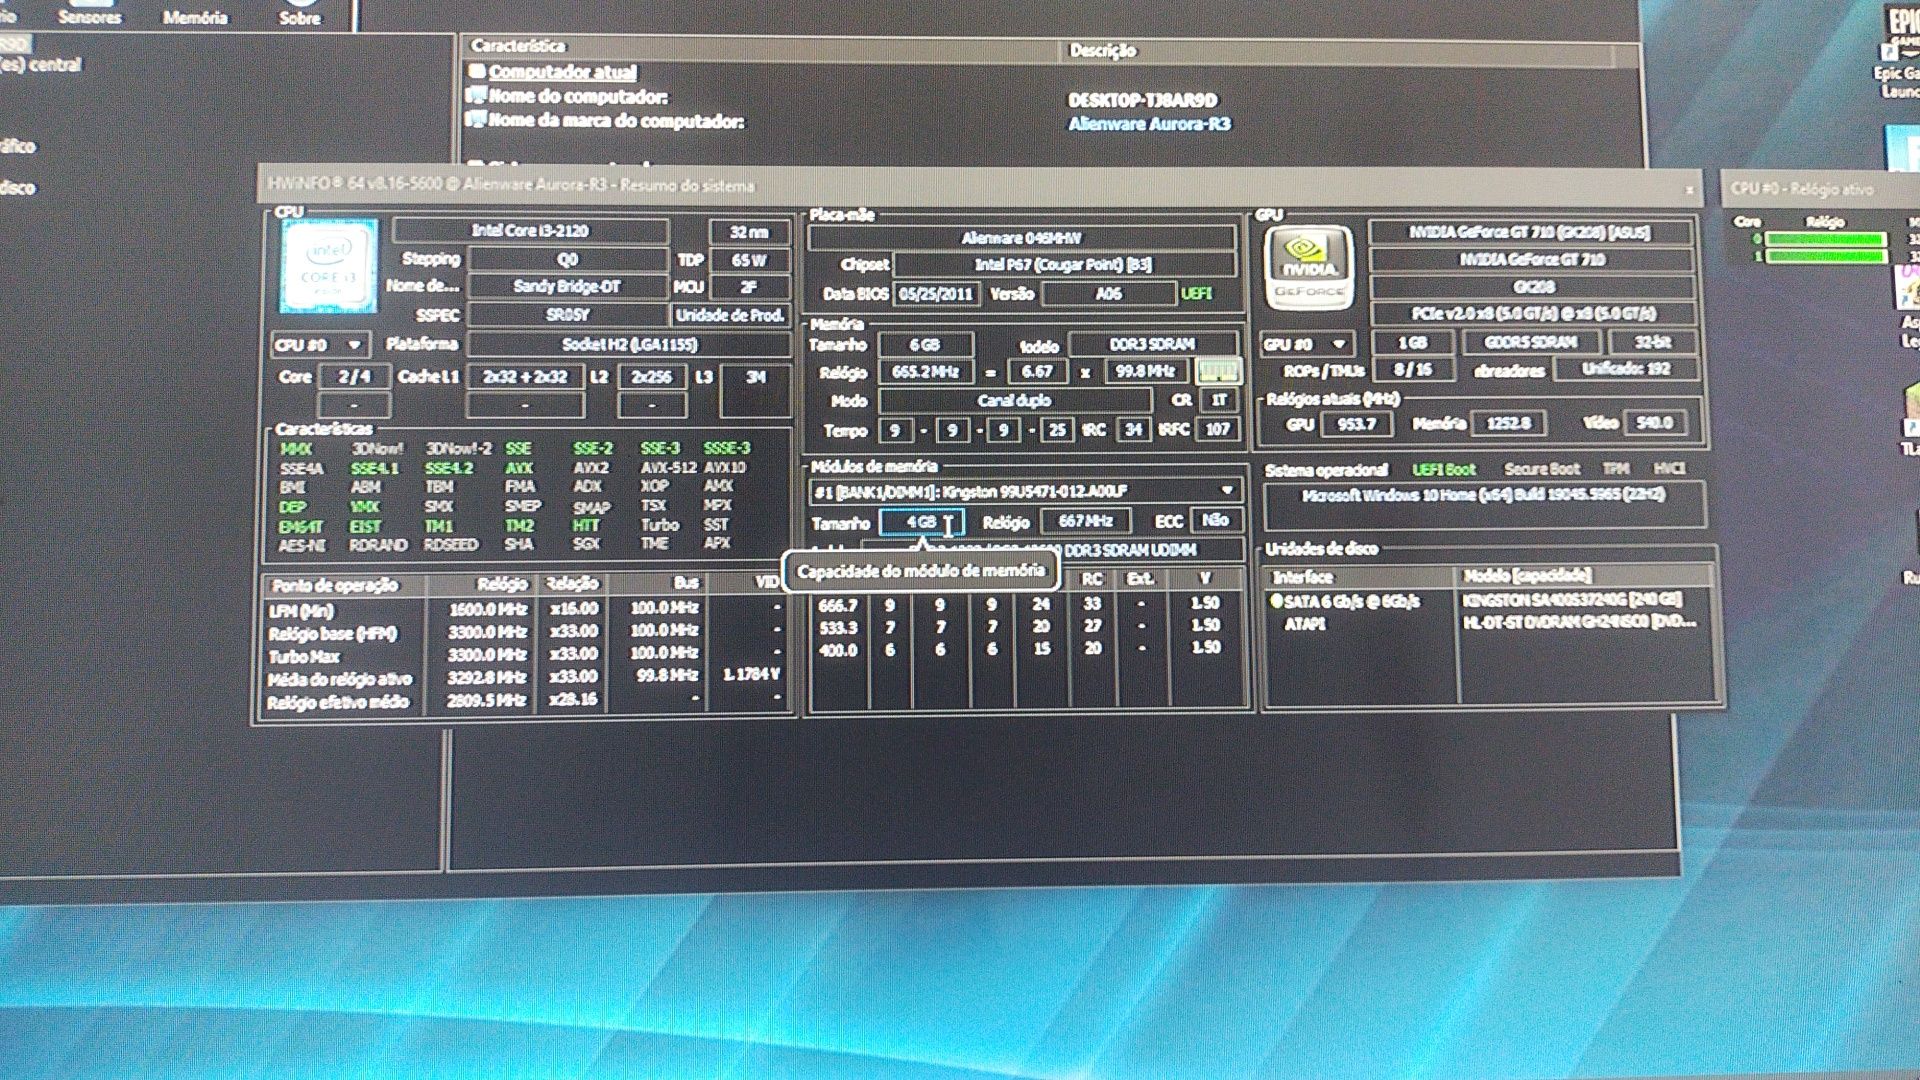Viewport: 1920px width, 1080px height.
Task: Click the GPU memory clock value 1252.8
Action: [x=1508, y=423]
